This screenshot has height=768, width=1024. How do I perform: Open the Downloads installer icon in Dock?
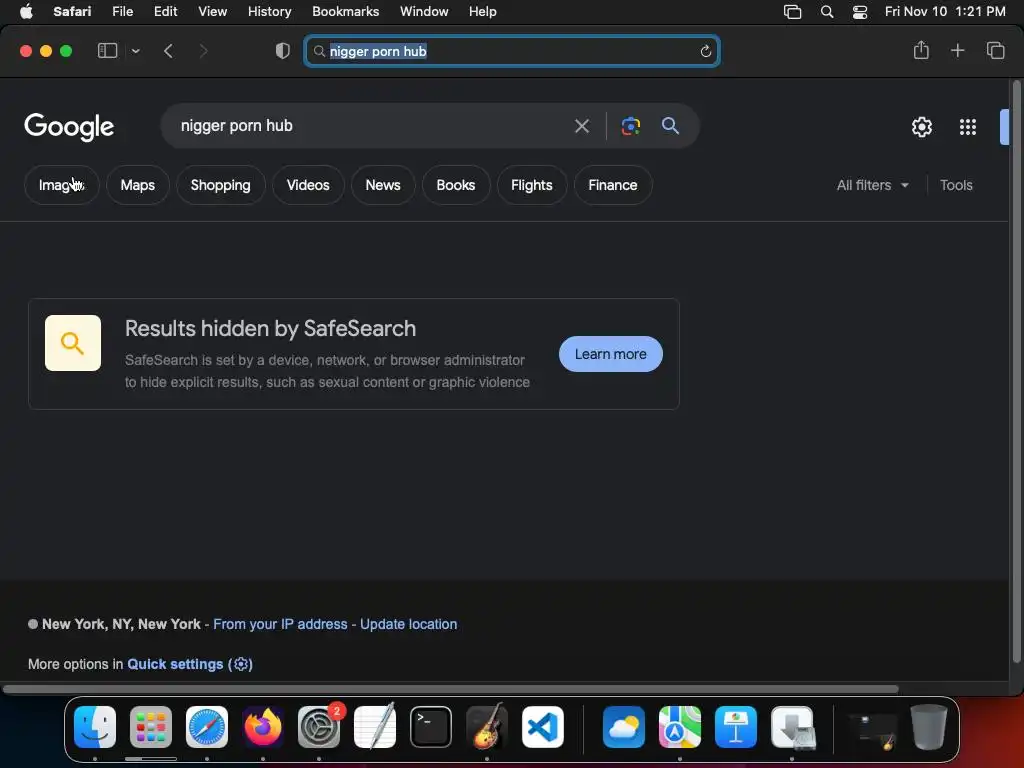click(x=792, y=727)
